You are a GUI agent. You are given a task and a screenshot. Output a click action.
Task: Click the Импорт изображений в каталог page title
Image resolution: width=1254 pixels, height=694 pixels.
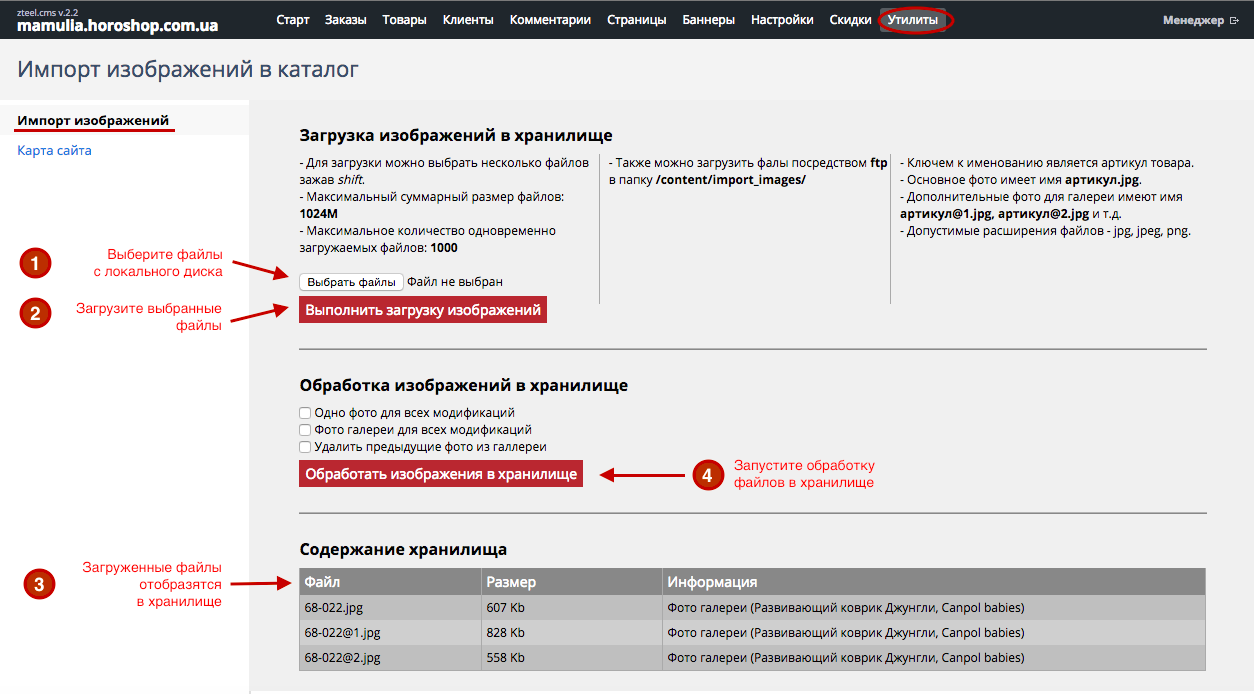point(188,70)
